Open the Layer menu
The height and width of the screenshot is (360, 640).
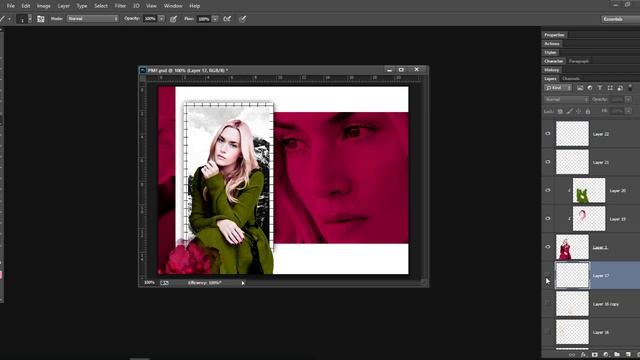tap(64, 6)
